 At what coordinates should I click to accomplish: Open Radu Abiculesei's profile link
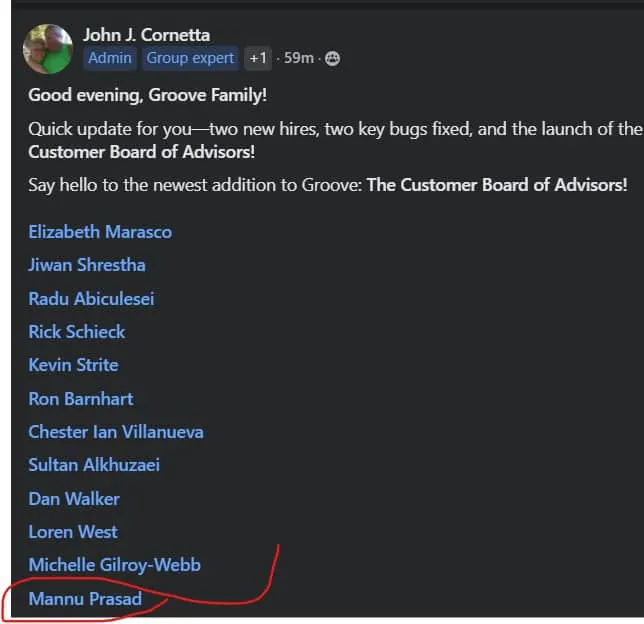pyautogui.click(x=92, y=299)
